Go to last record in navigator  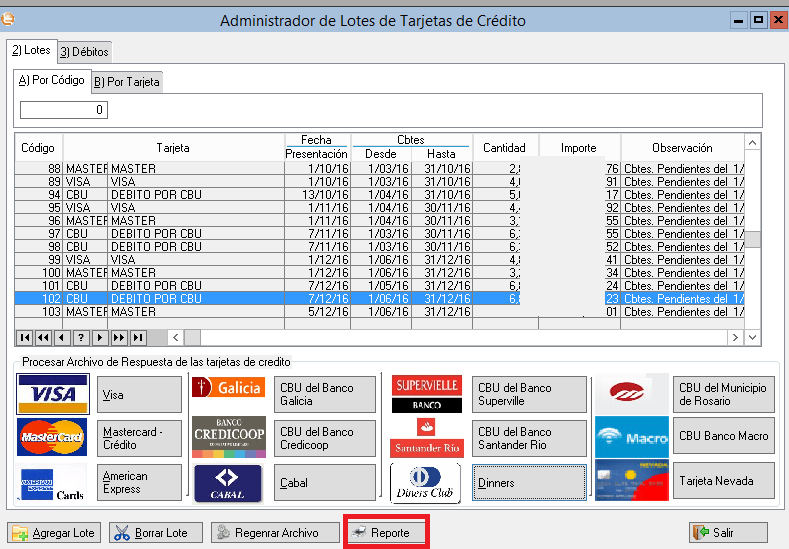(x=138, y=338)
